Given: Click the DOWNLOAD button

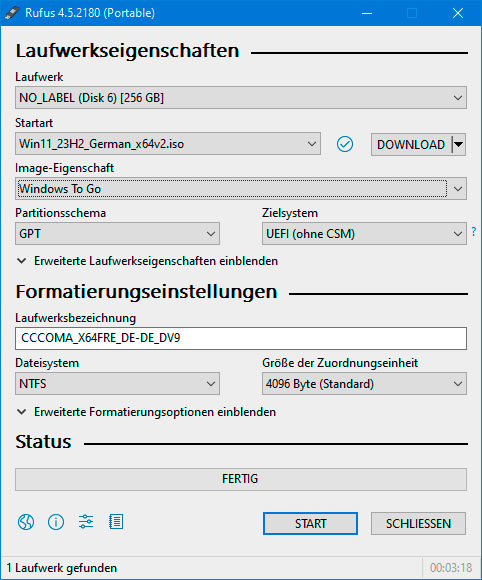Looking at the screenshot, I should click(411, 144).
